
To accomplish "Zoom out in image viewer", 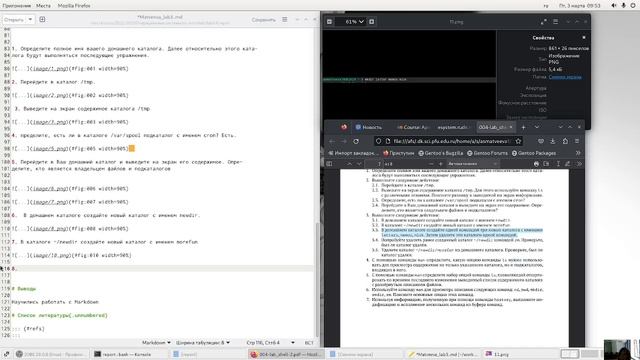I will (329, 21).
